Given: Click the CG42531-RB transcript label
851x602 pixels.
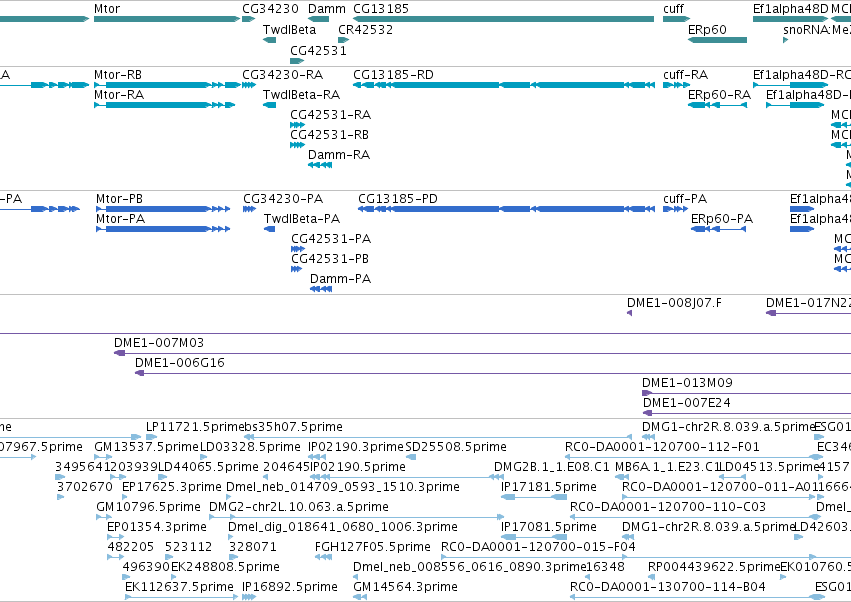Looking at the screenshot, I should 329,135.
